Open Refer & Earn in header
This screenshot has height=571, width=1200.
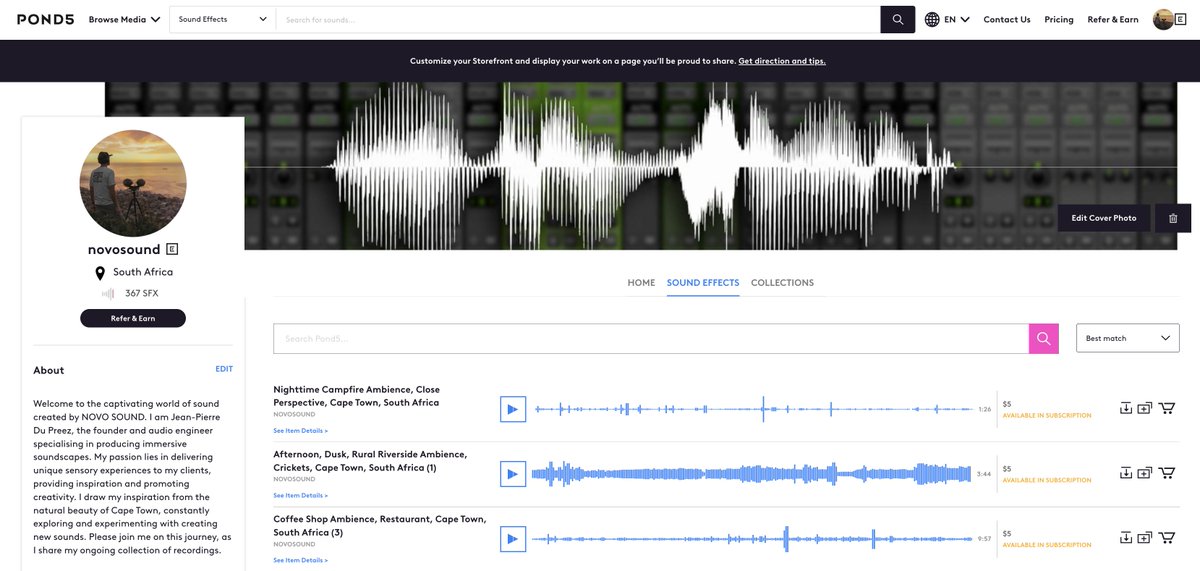(1113, 19)
